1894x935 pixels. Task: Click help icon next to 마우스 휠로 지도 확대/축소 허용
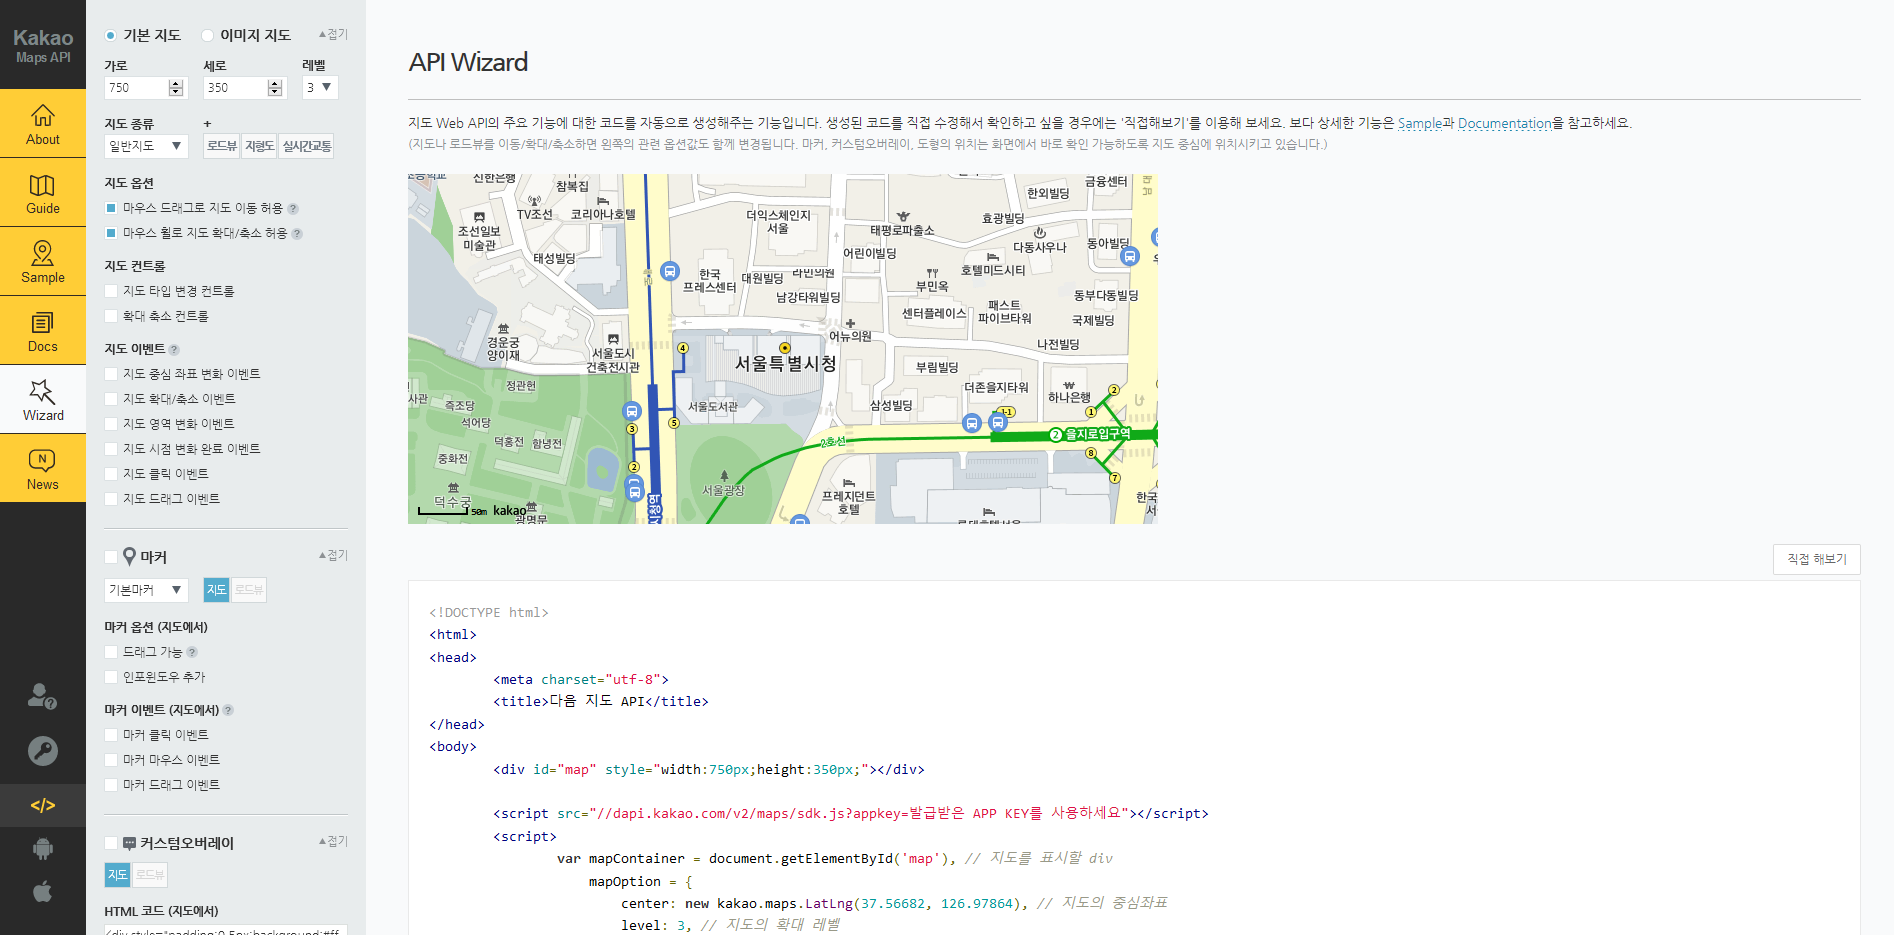(297, 234)
